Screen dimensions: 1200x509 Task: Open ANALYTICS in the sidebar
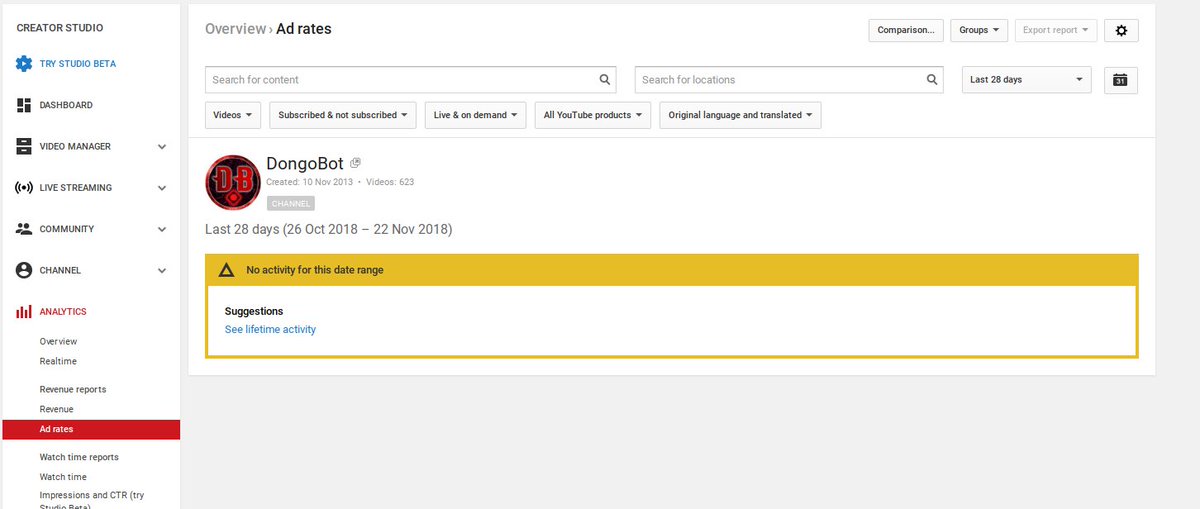63,312
